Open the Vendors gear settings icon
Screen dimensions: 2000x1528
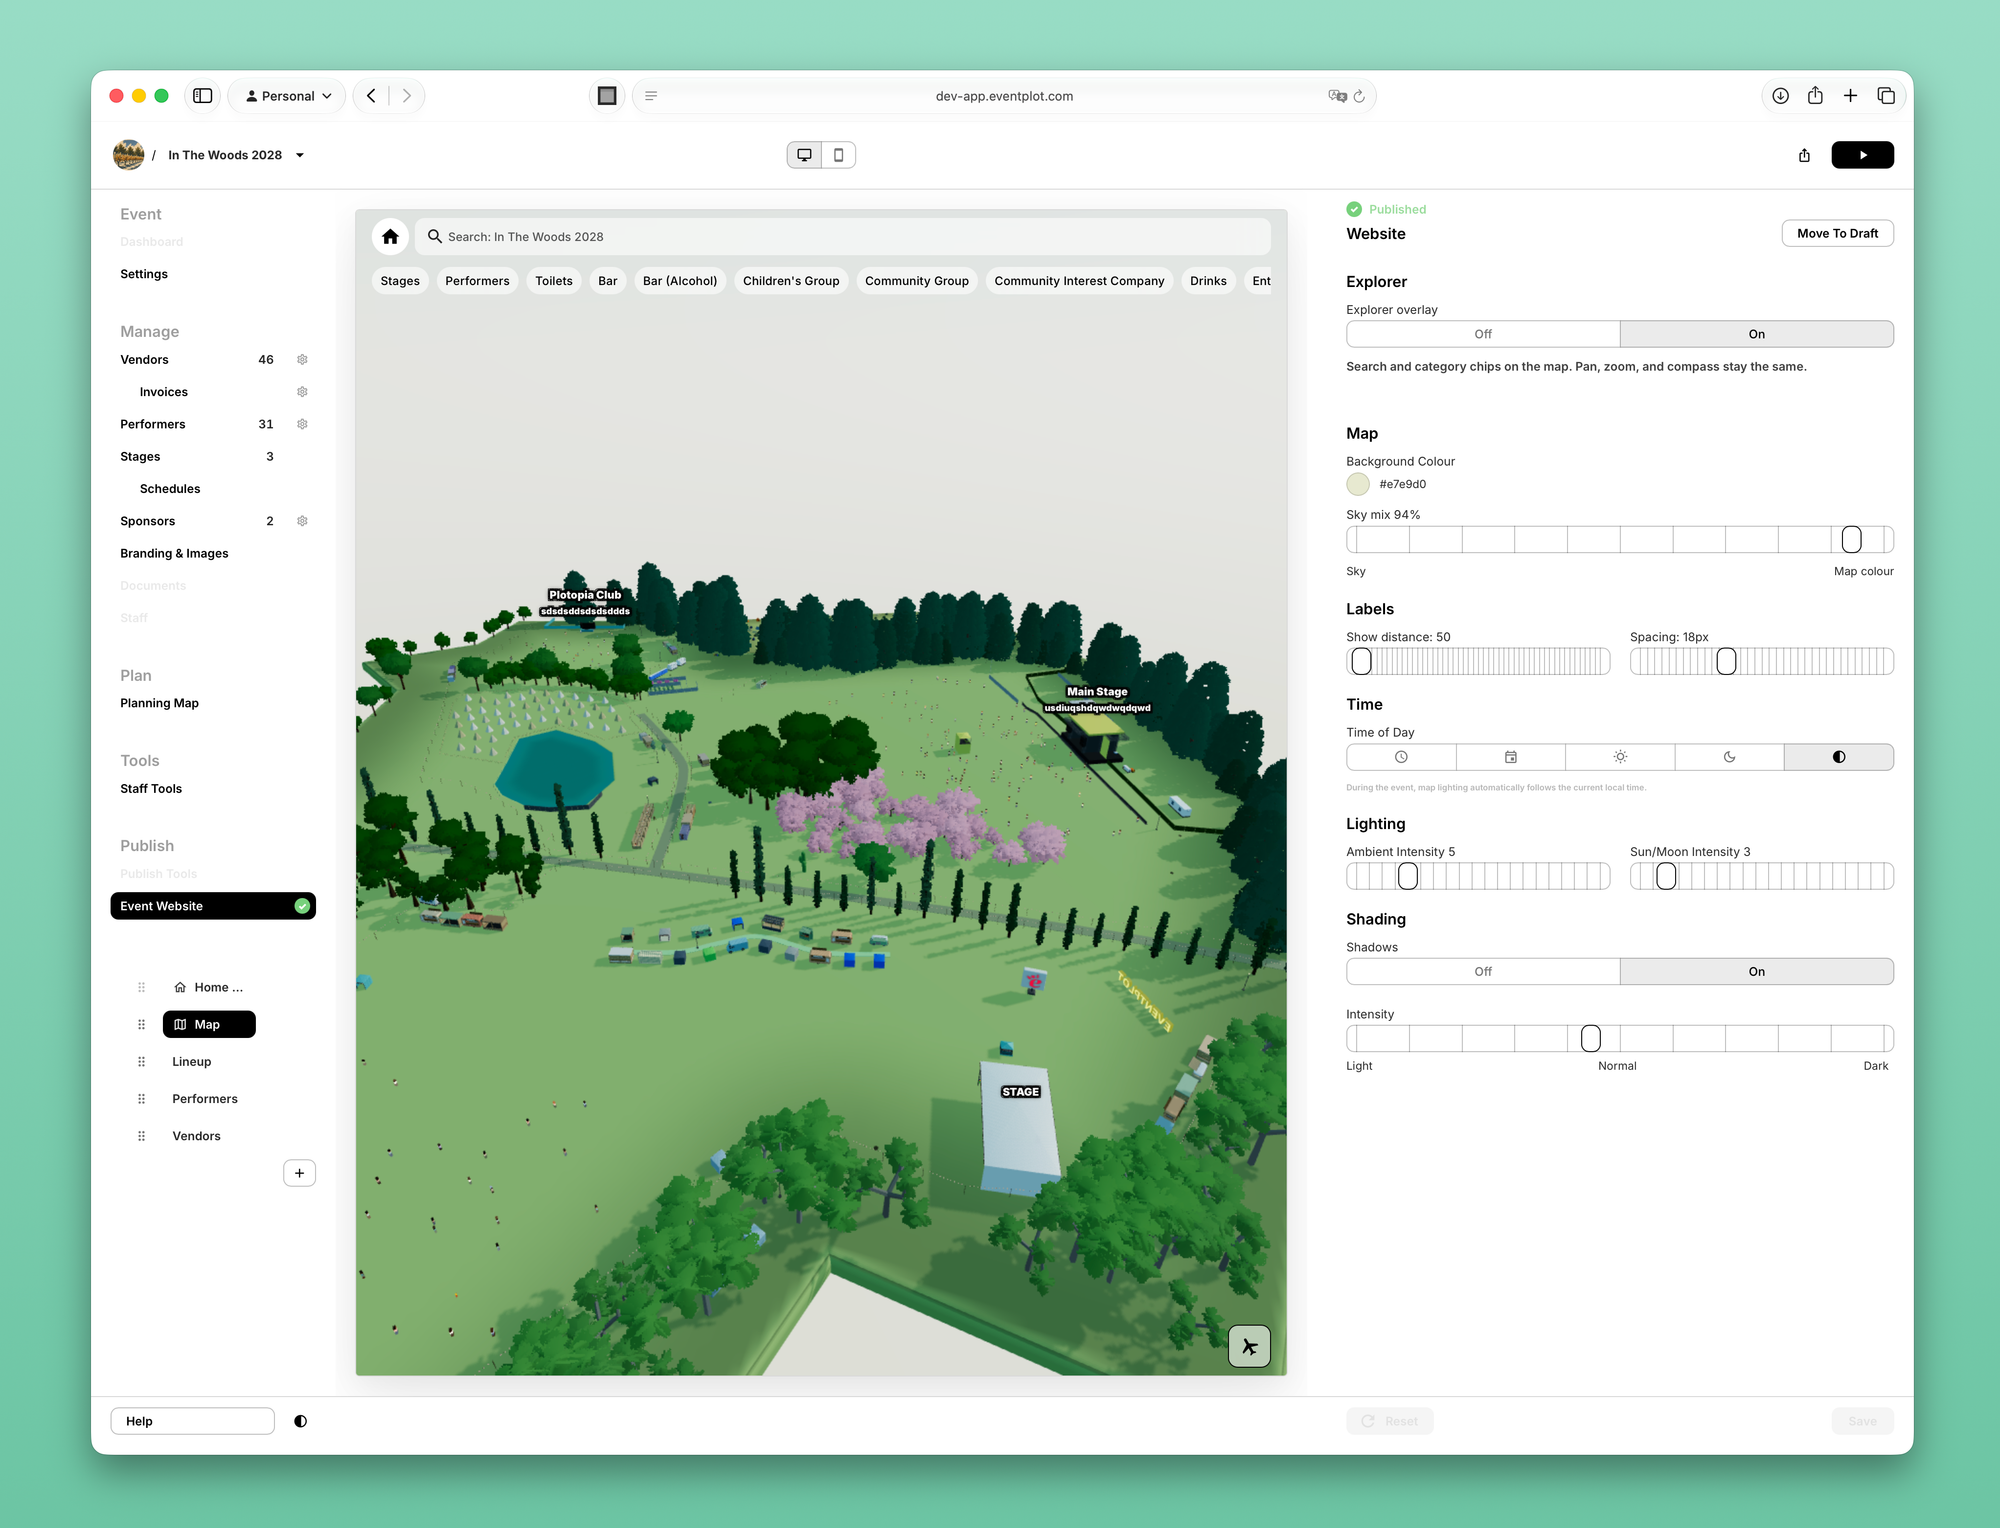302,360
